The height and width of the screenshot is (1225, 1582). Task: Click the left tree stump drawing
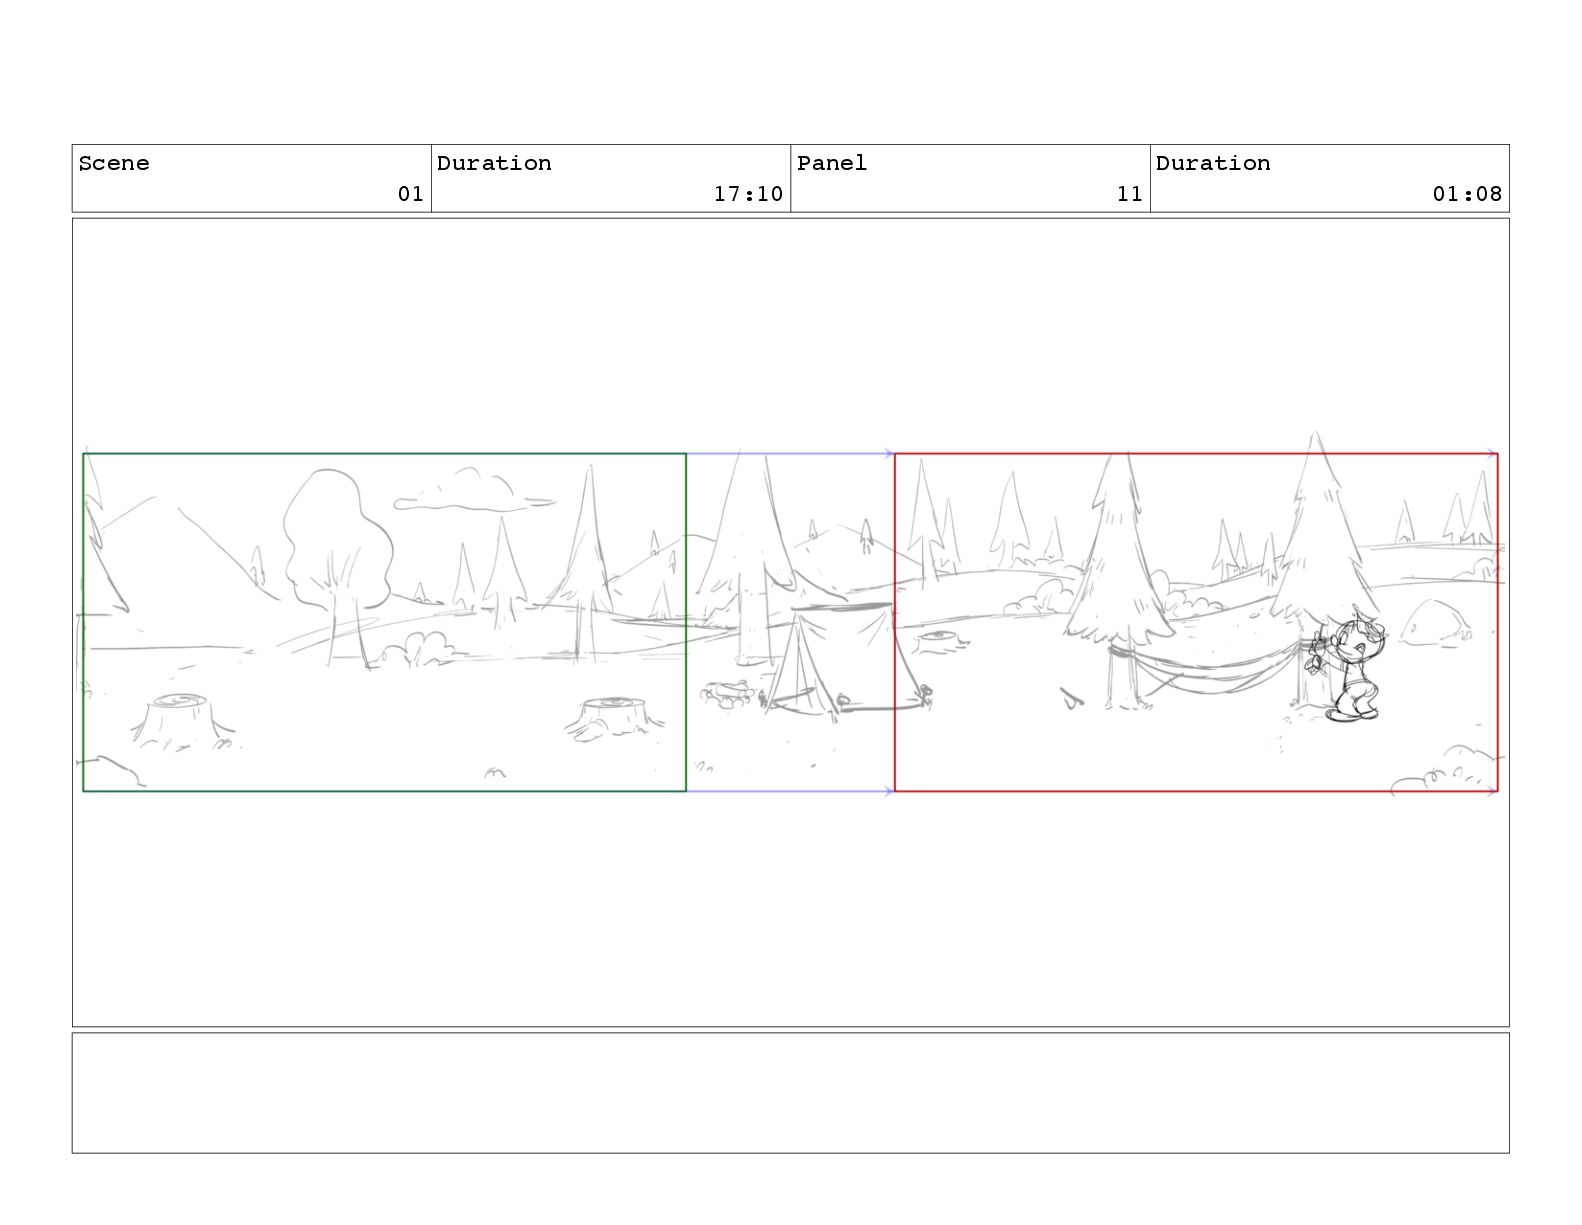180,720
